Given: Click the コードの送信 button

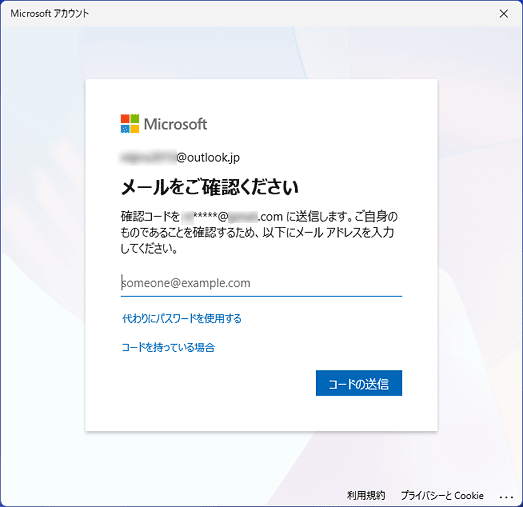Looking at the screenshot, I should [359, 383].
